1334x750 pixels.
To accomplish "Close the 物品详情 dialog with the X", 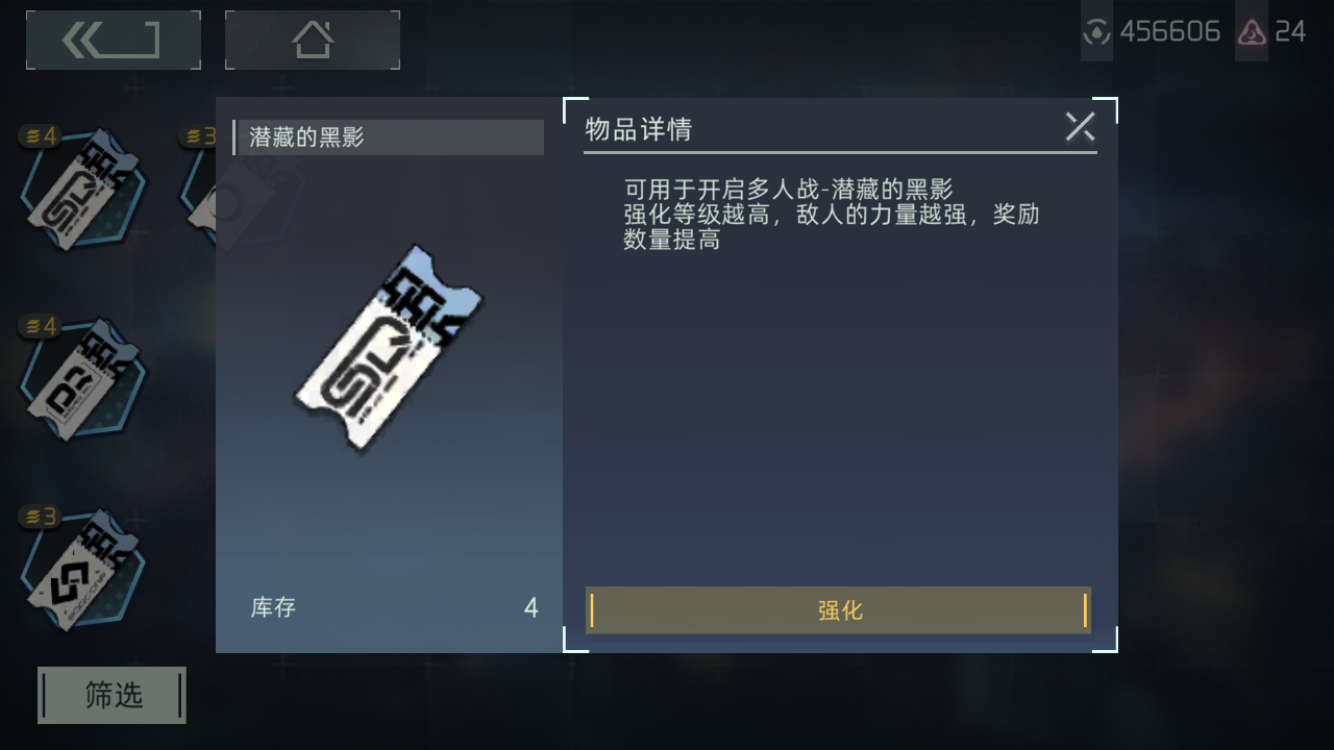I will [1080, 127].
